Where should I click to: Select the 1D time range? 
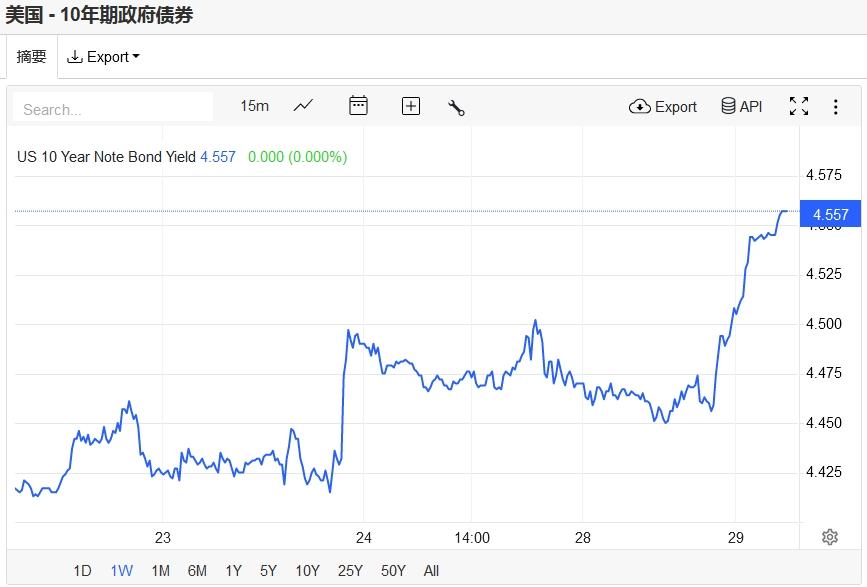[x=82, y=571]
